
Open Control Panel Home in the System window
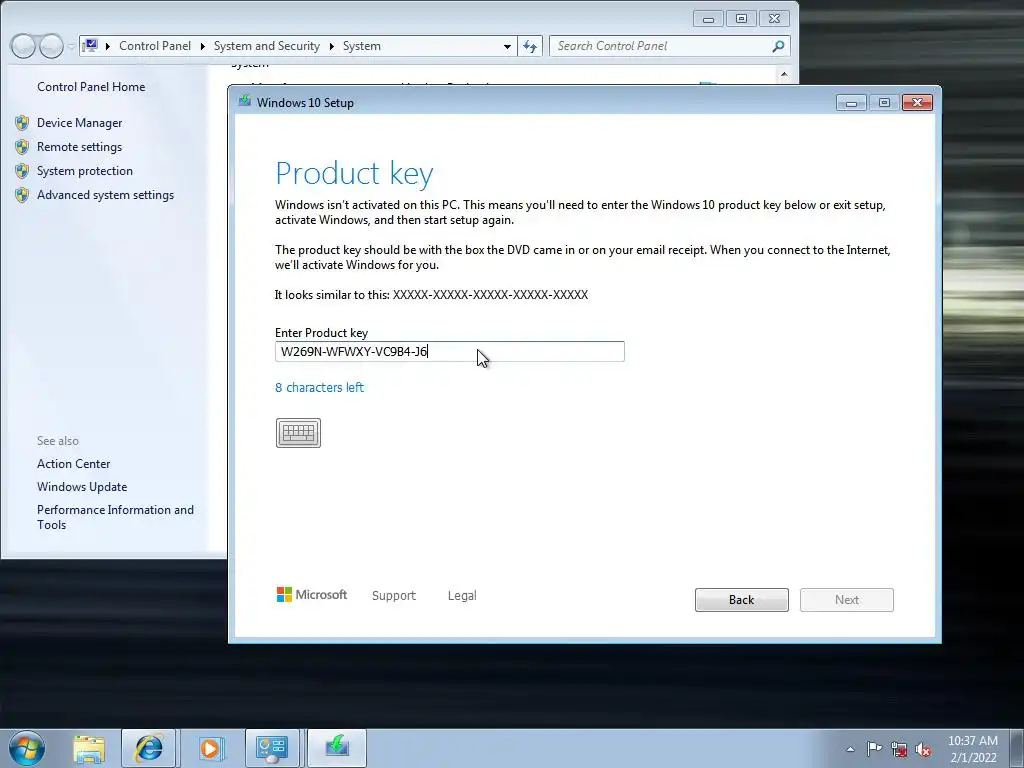(91, 87)
